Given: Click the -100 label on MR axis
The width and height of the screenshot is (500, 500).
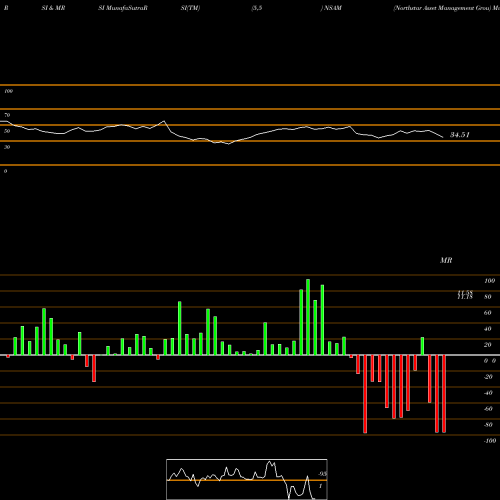Looking at the screenshot, I should pos(490,441).
